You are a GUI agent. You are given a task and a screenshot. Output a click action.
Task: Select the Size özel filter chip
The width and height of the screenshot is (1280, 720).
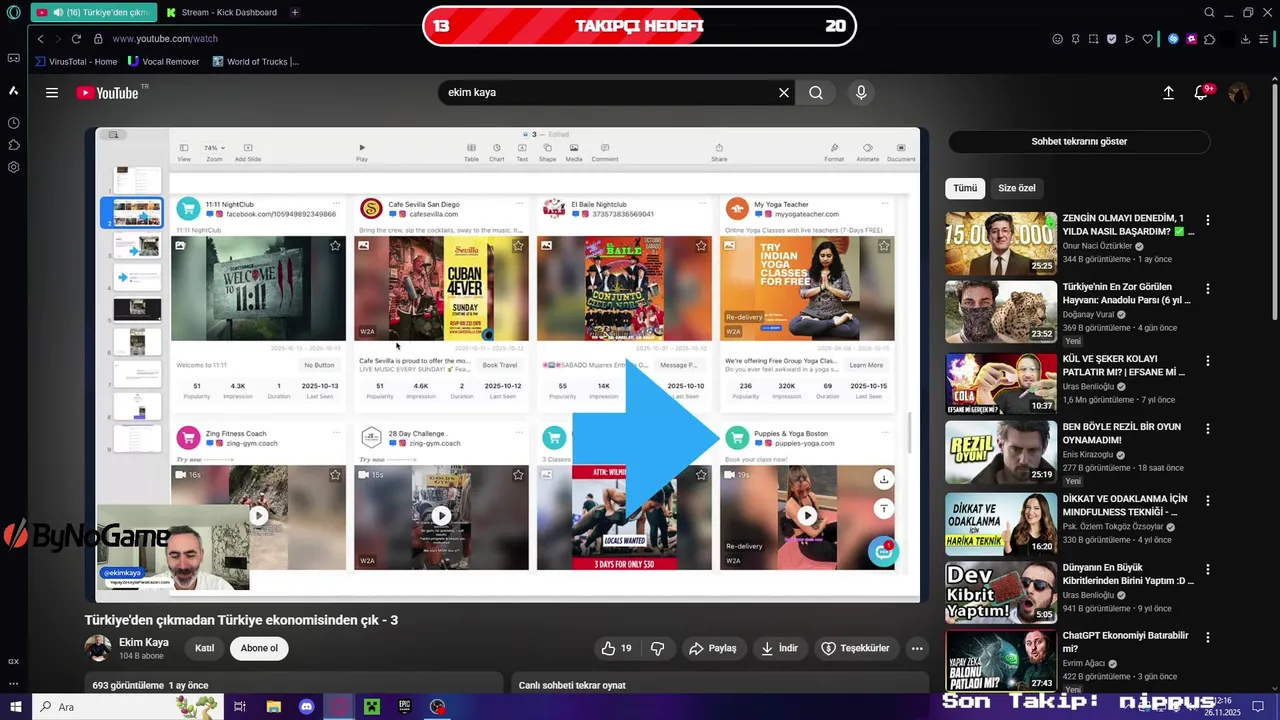(x=1017, y=188)
